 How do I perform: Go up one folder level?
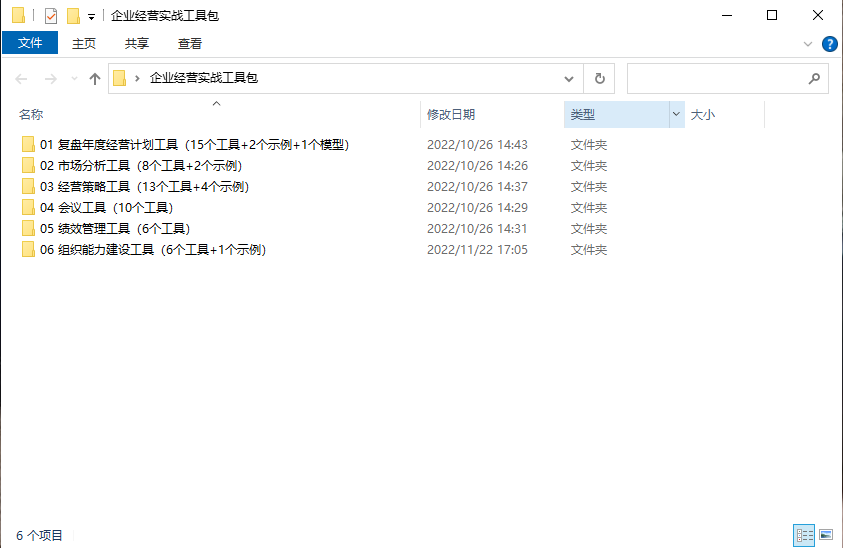click(95, 79)
